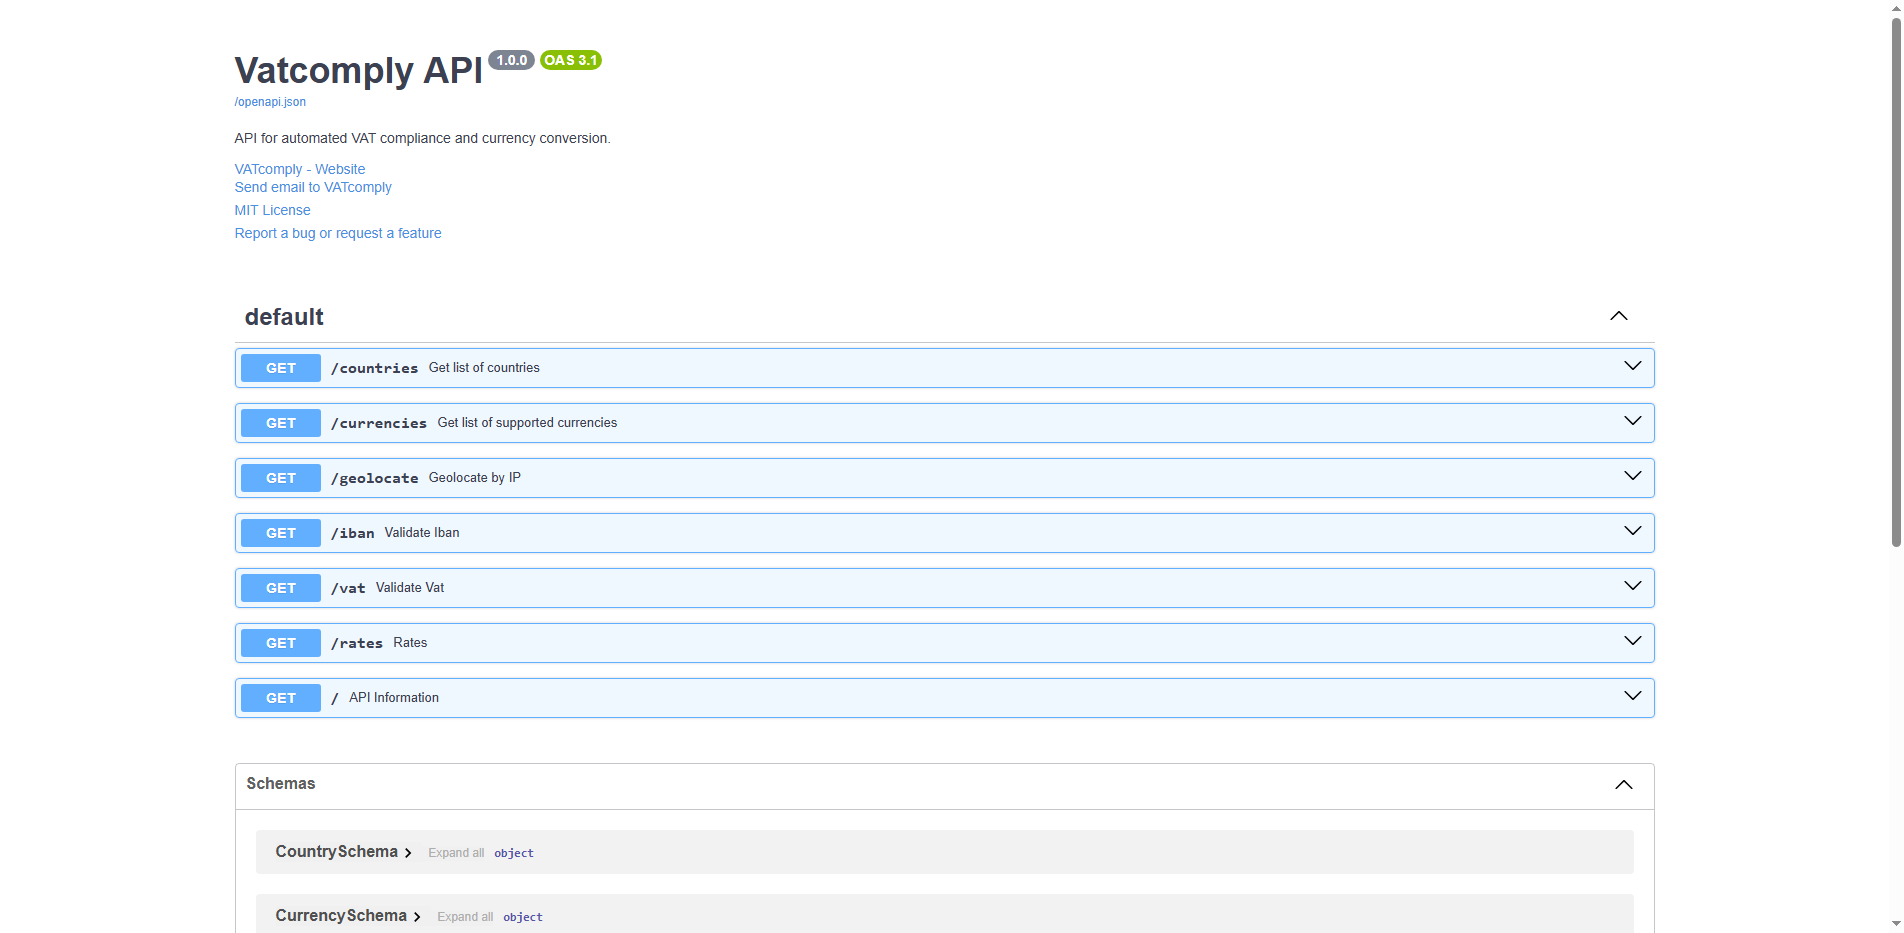Click GET badge for /currencies

pos(281,423)
